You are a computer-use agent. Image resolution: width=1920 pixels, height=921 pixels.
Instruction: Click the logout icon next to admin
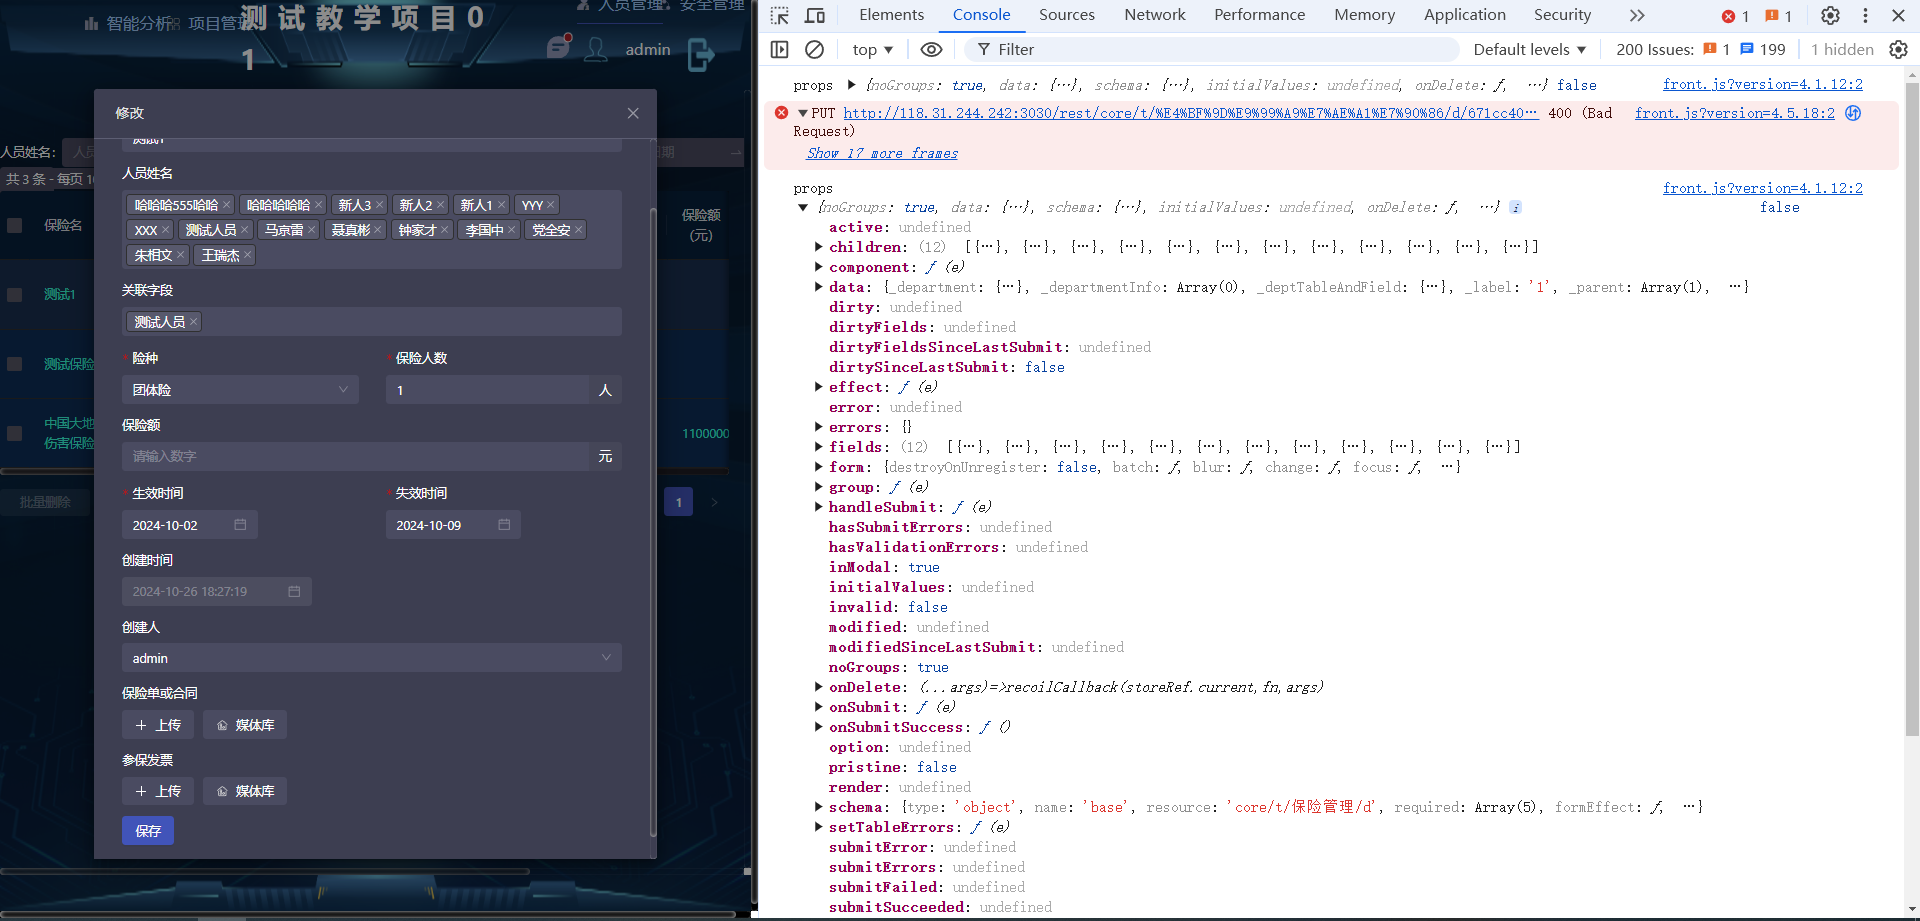(701, 54)
